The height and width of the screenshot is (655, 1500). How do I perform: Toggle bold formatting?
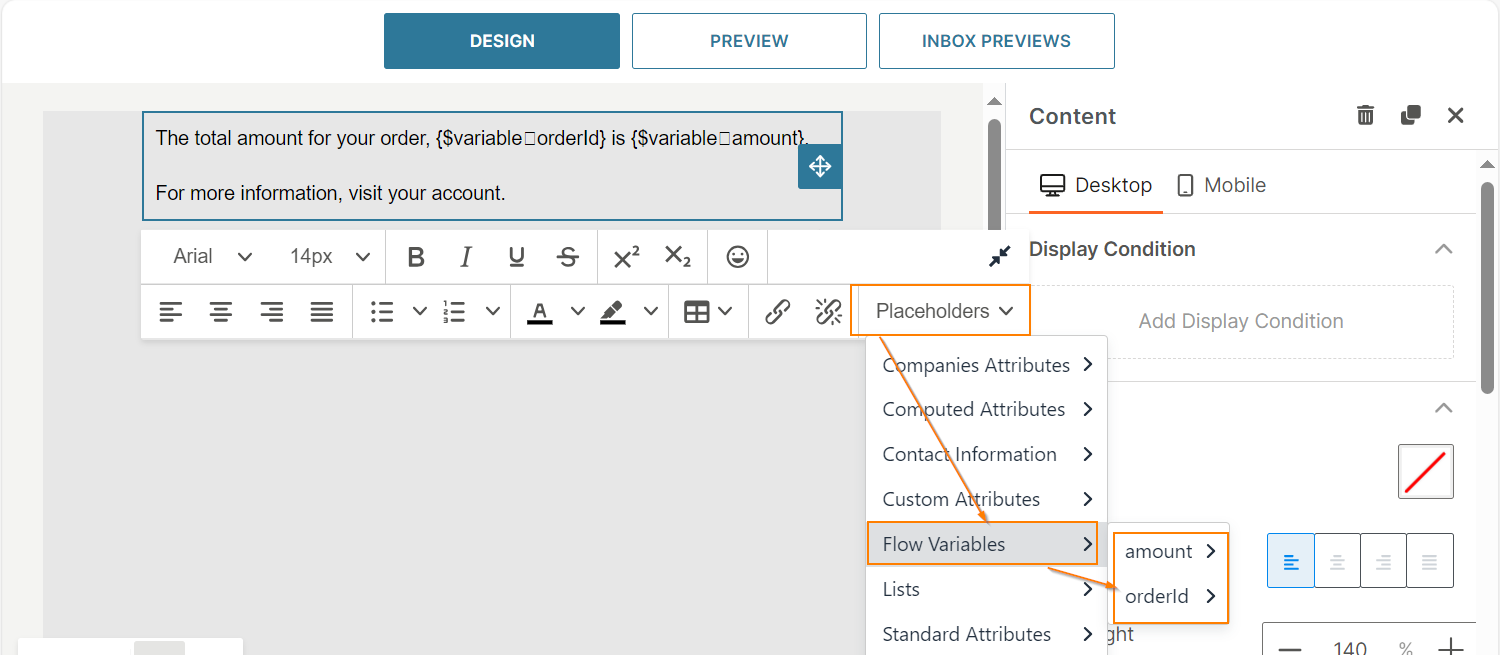tap(415, 257)
